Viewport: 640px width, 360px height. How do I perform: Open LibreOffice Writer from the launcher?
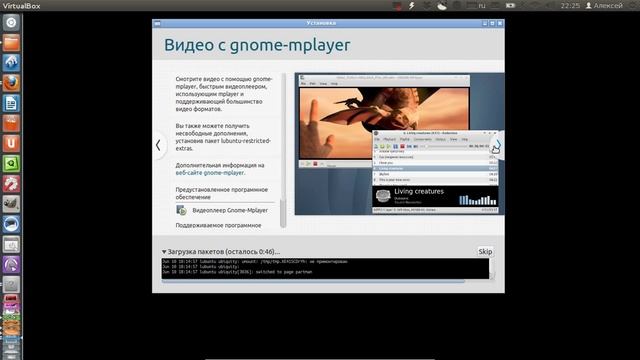[x=11, y=103]
